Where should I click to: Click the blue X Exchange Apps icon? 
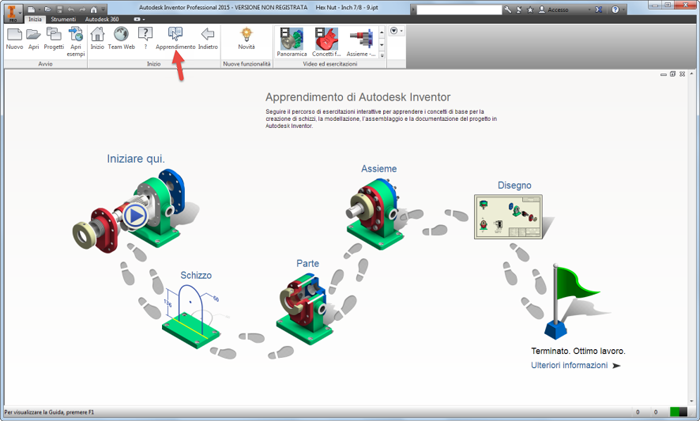point(599,9)
